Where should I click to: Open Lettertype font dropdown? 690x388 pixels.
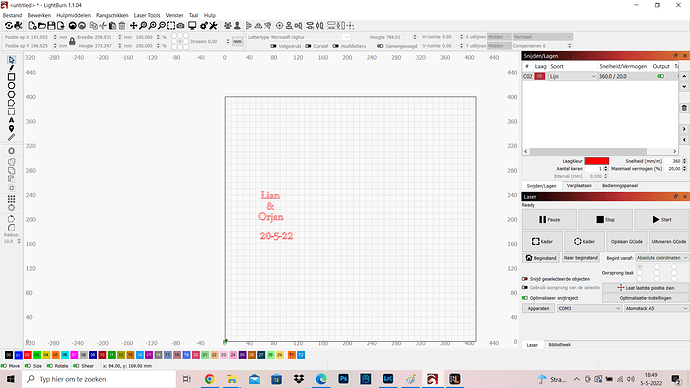[x=310, y=37]
